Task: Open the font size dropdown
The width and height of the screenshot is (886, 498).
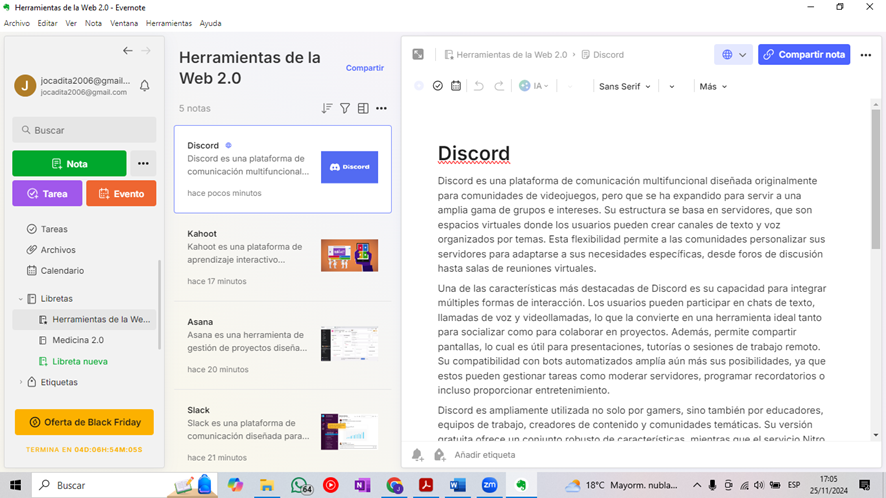Action: pos(671,86)
